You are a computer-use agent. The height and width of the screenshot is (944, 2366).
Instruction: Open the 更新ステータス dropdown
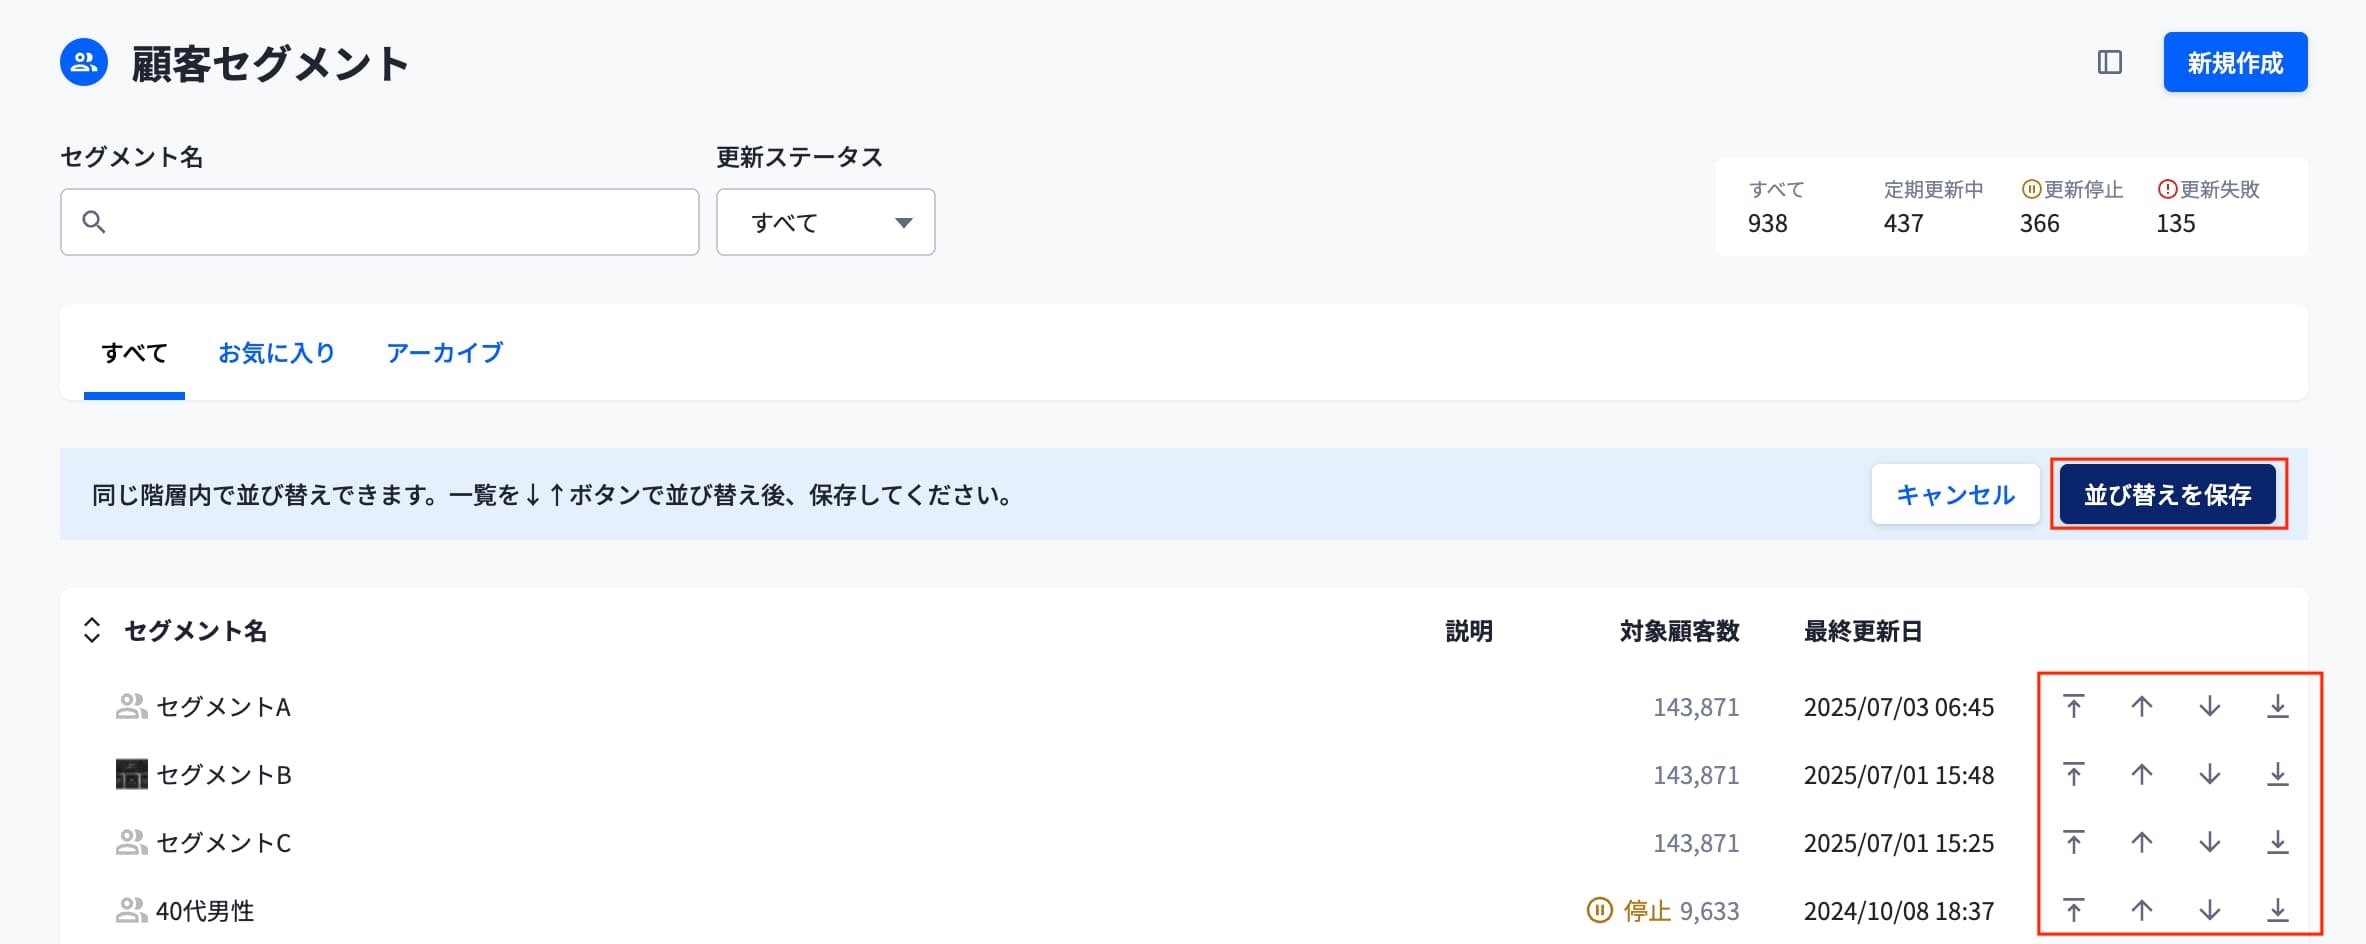coord(825,222)
